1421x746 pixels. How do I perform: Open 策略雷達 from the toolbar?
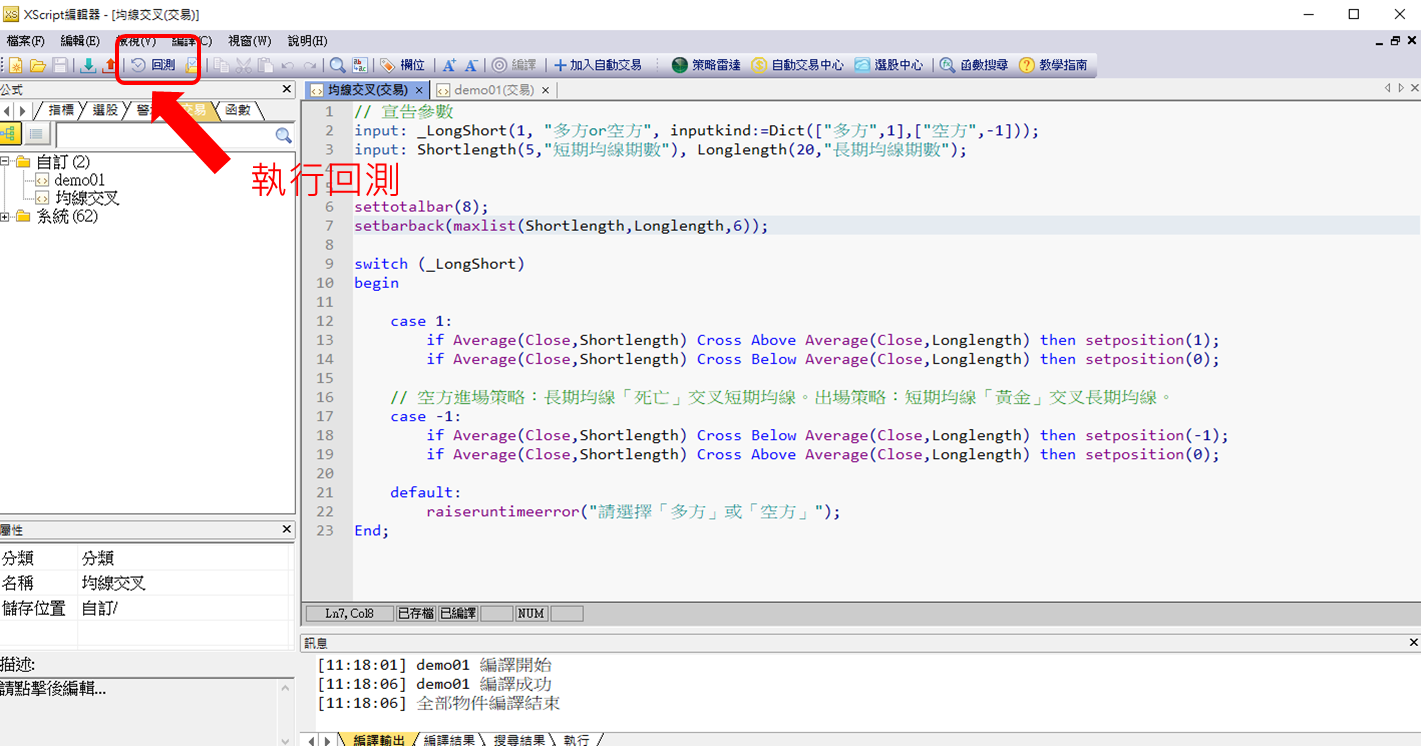tap(706, 65)
